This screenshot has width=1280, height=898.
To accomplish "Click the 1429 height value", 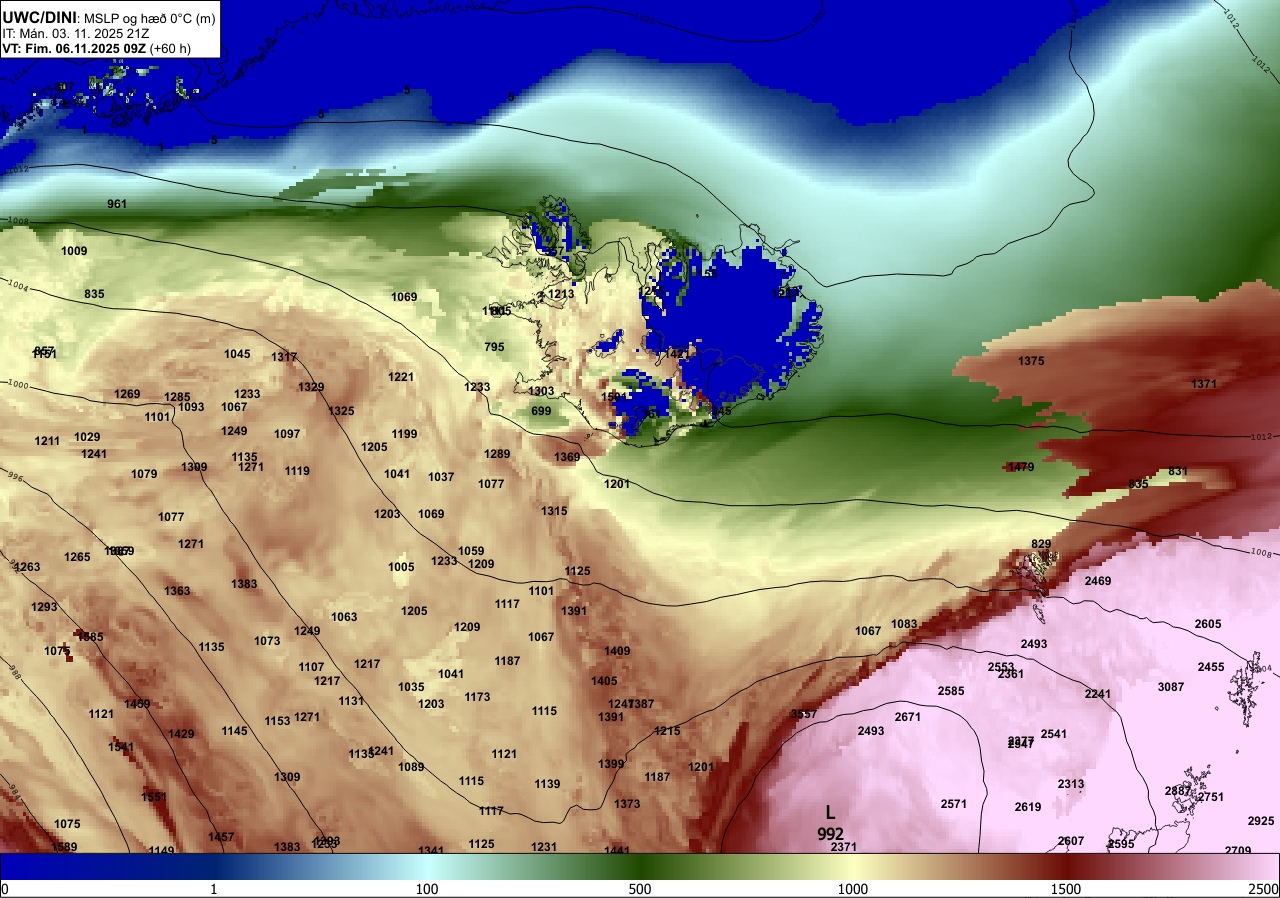I will point(181,734).
